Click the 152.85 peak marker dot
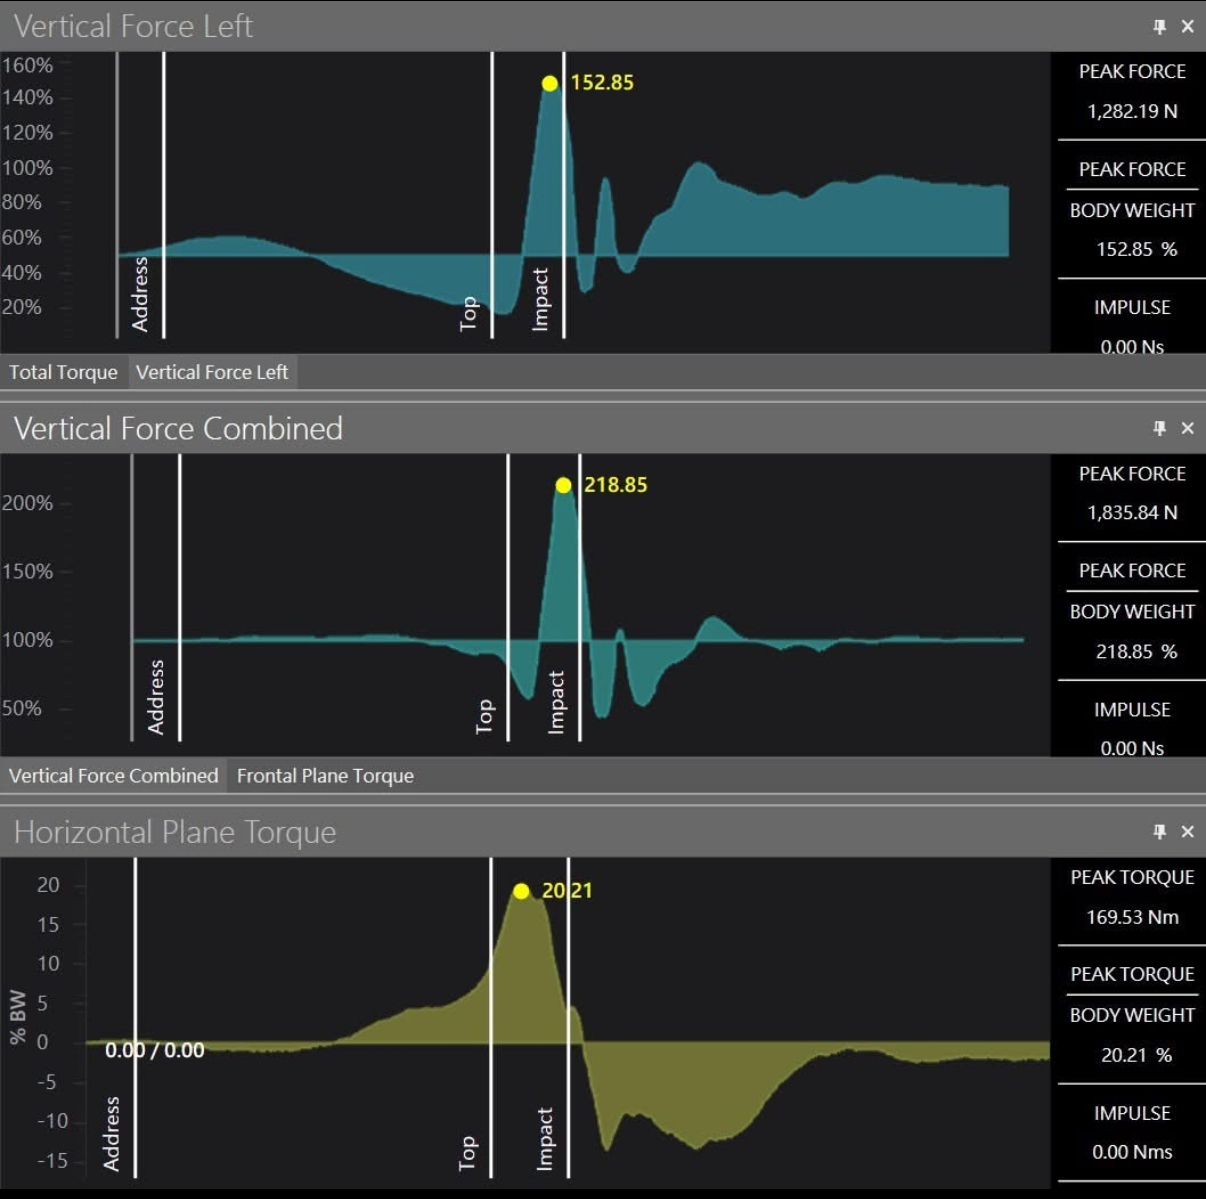 (x=549, y=84)
